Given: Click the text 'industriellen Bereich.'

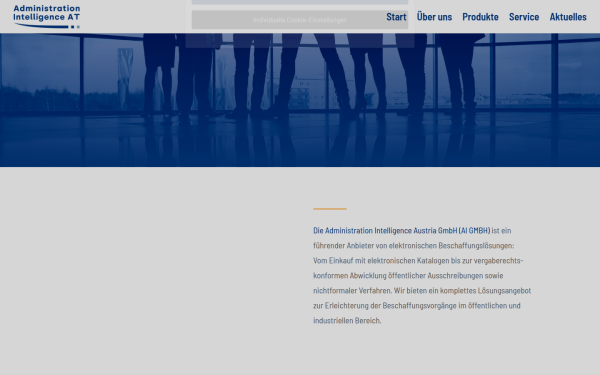Looking at the screenshot, I should point(347,321).
